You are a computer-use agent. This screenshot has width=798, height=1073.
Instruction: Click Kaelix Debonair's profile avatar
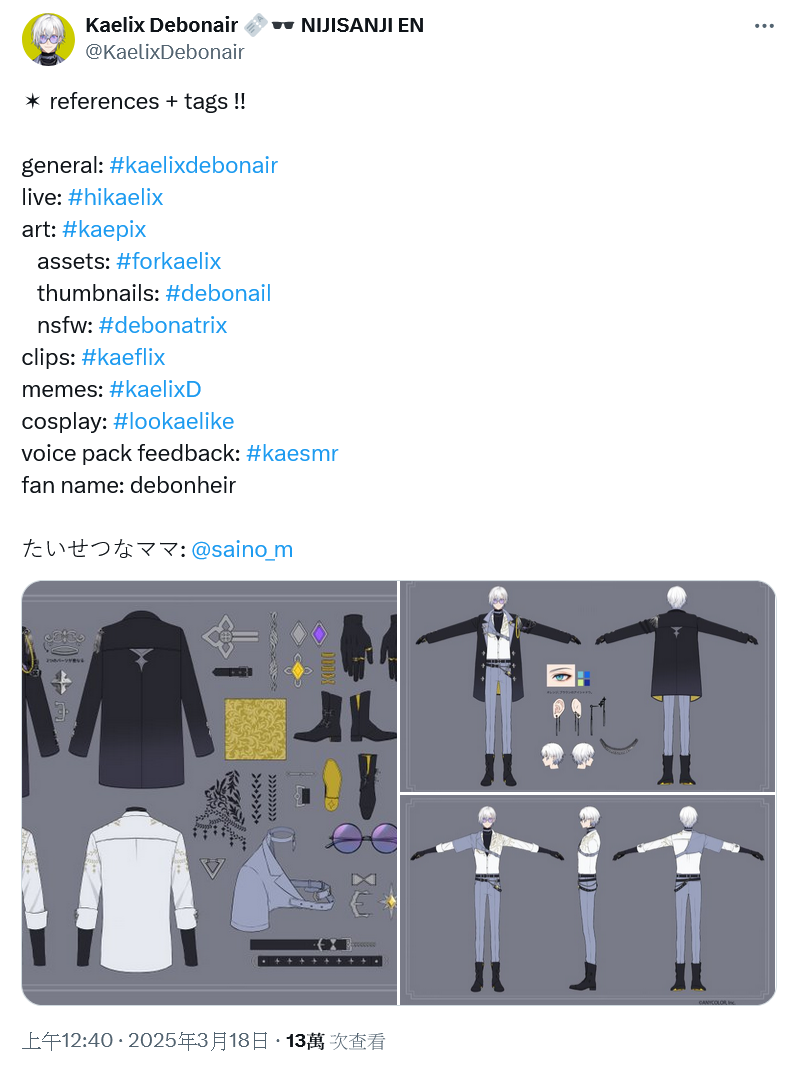pos(48,39)
